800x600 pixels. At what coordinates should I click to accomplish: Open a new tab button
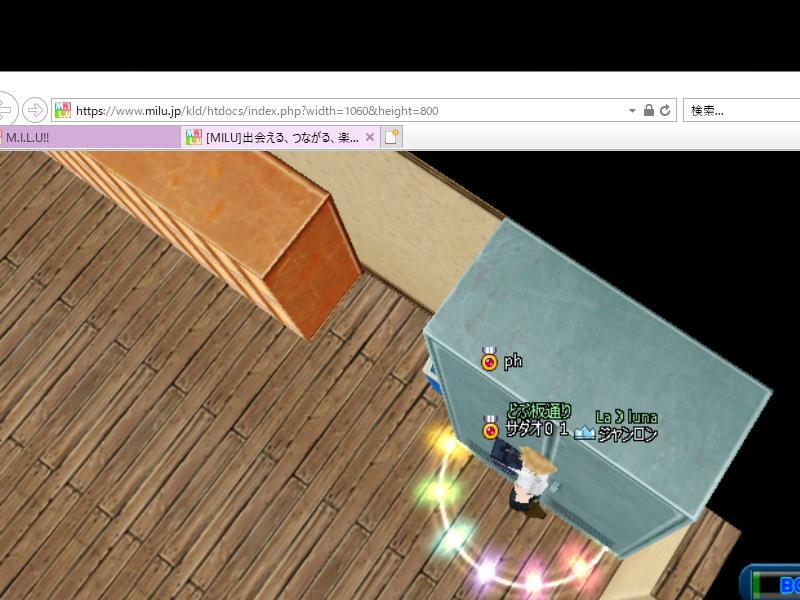[392, 137]
